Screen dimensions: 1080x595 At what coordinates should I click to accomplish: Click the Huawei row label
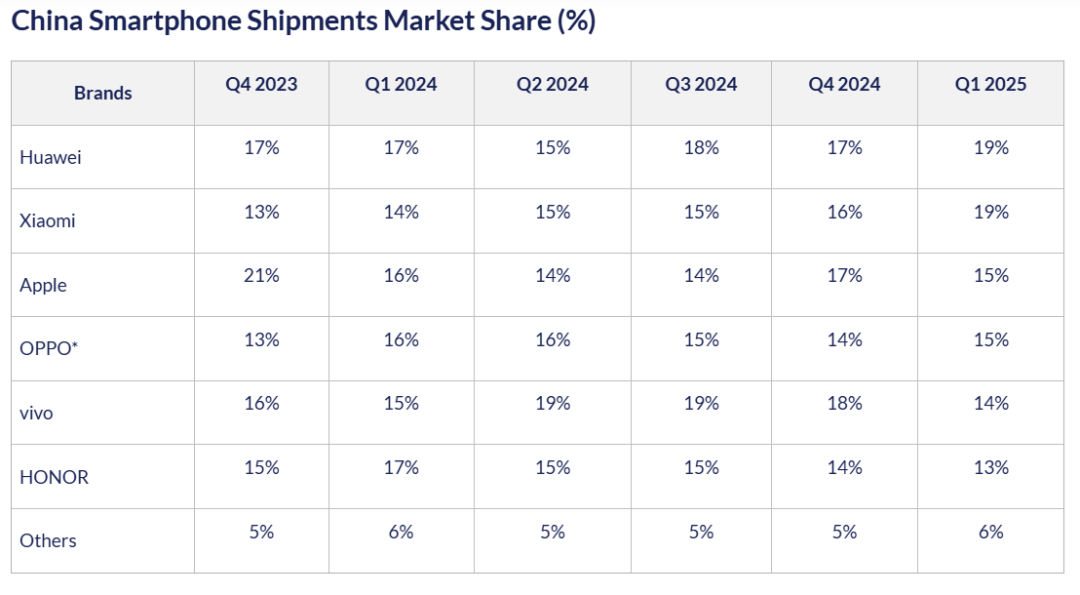pyautogui.click(x=51, y=157)
